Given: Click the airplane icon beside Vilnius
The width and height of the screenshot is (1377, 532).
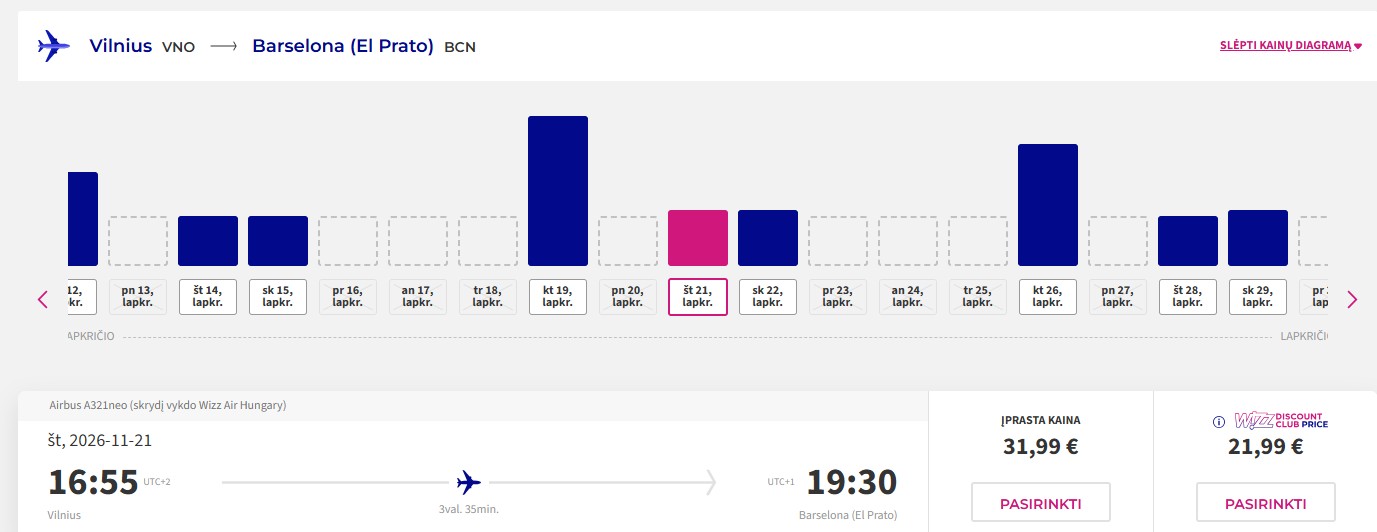Looking at the screenshot, I should click(54, 46).
